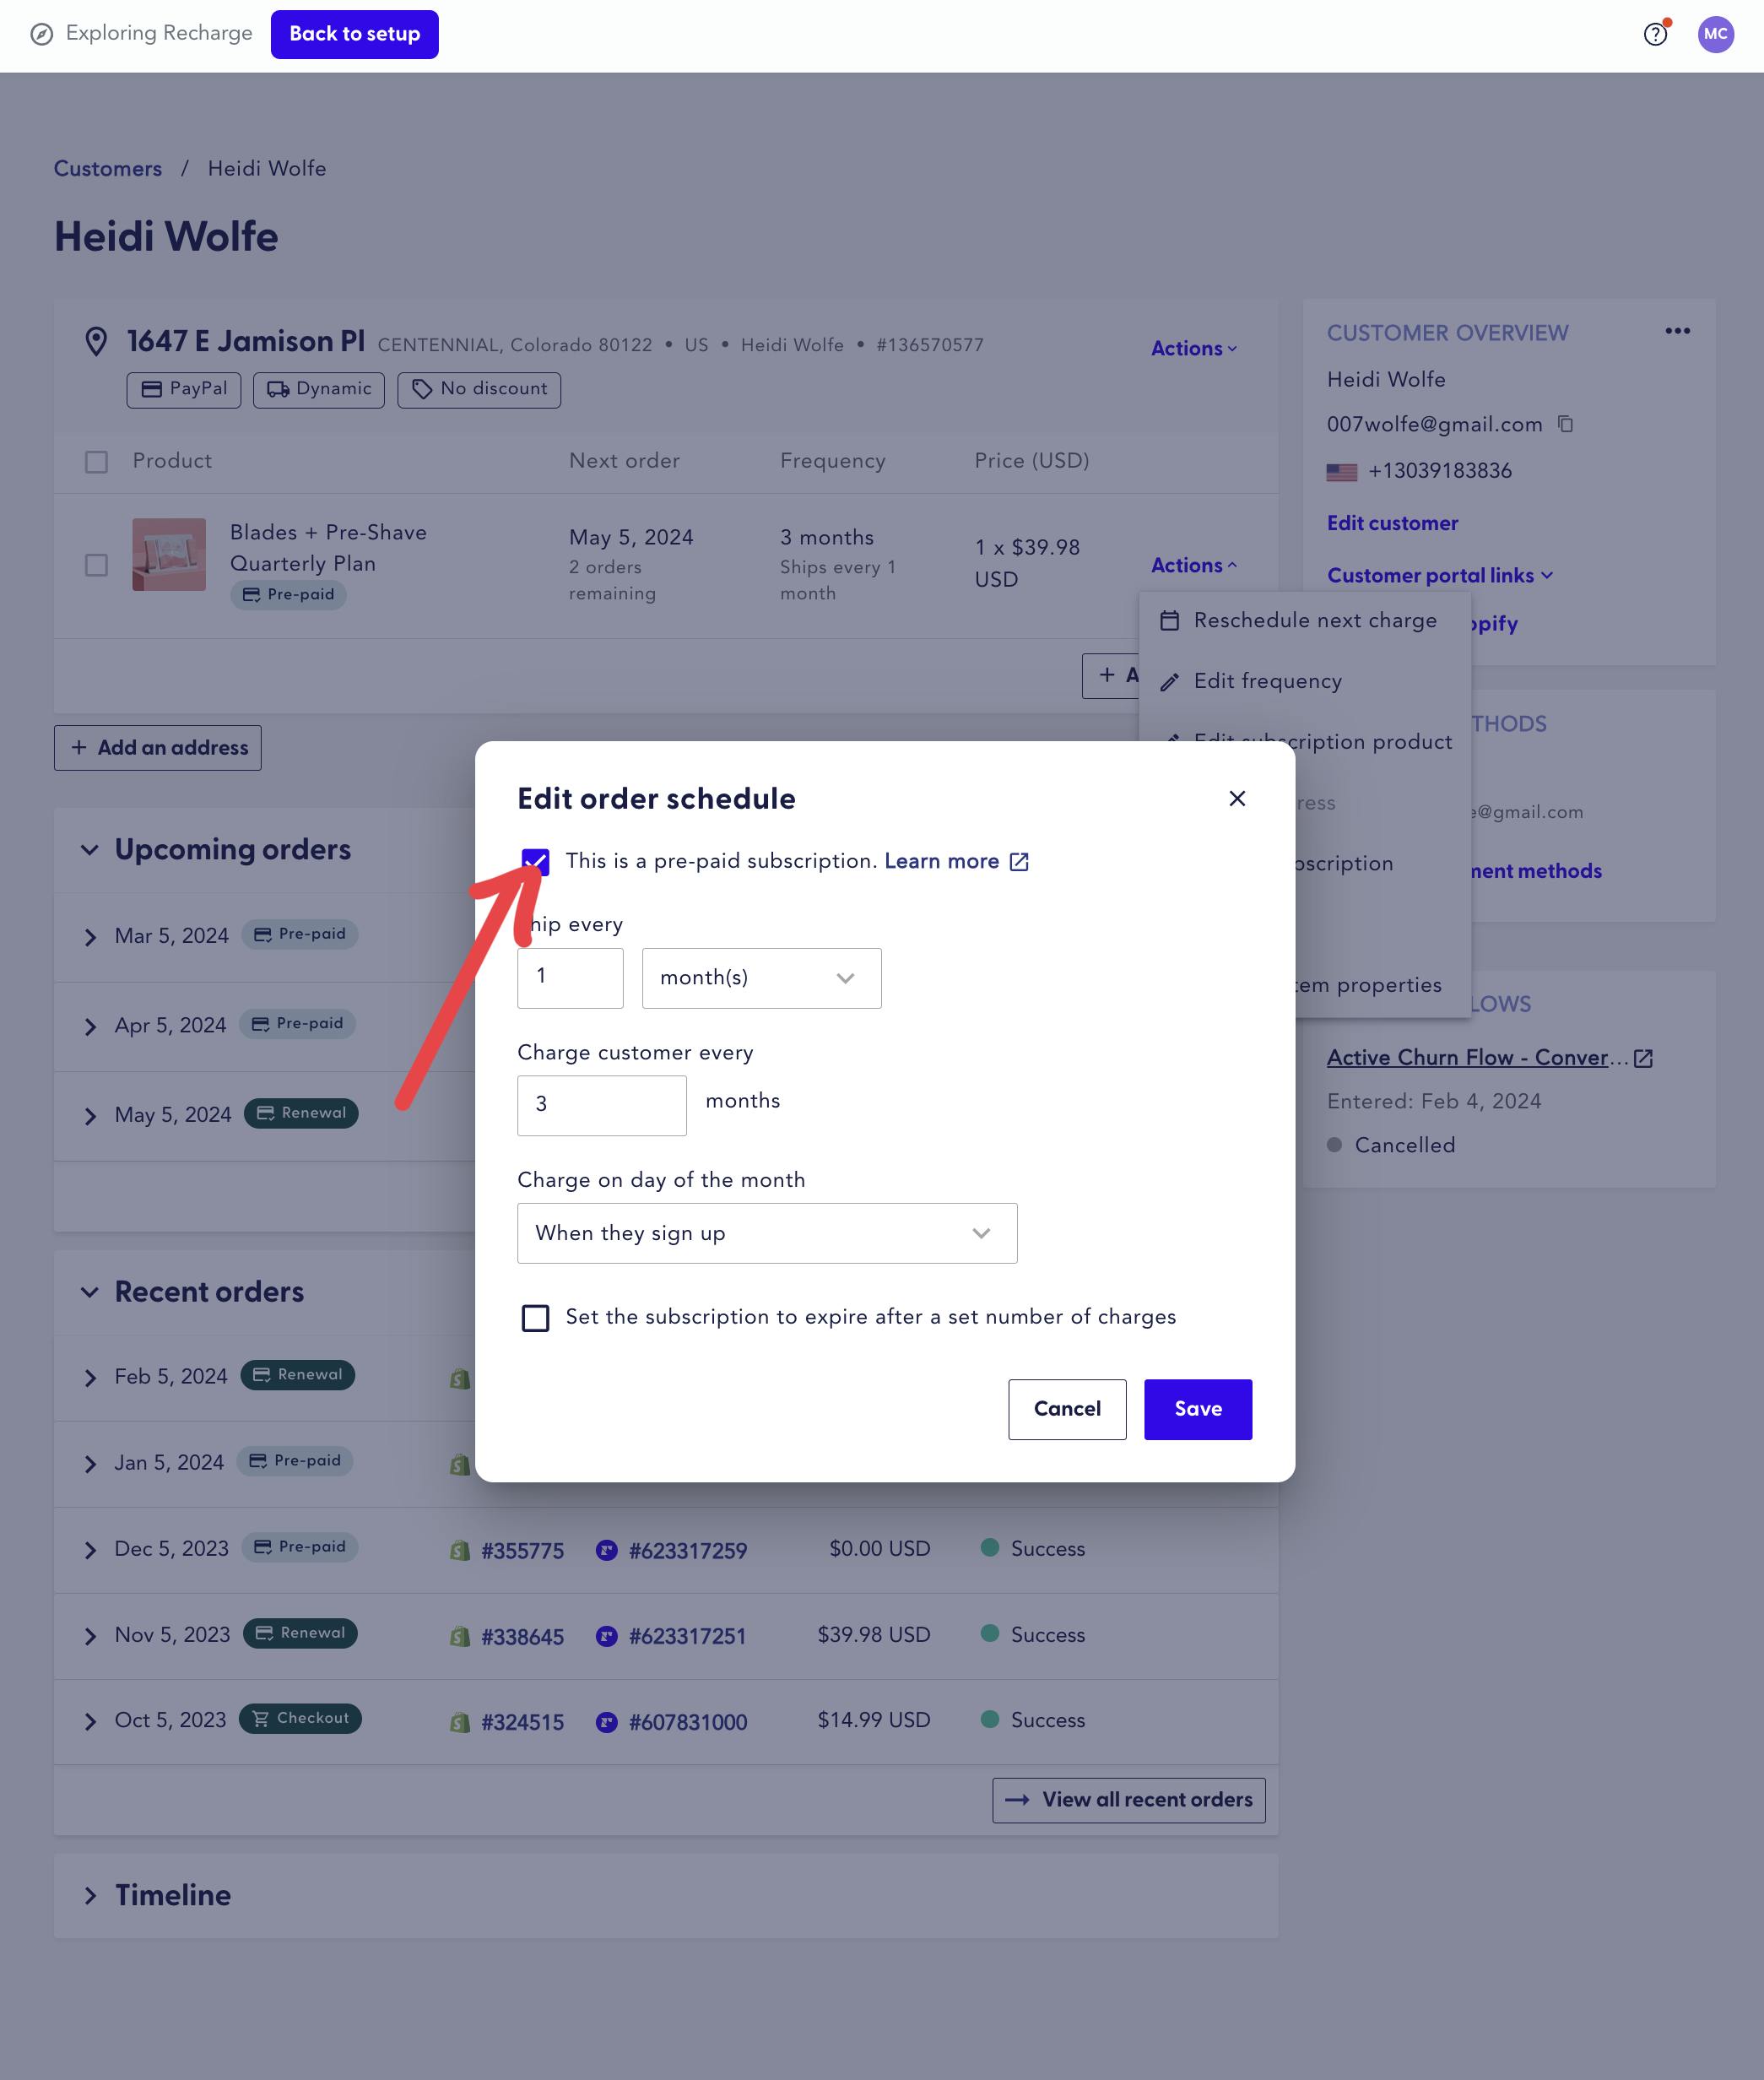The width and height of the screenshot is (1764, 2080).
Task: Expand the Recent orders section
Action: [88, 1292]
